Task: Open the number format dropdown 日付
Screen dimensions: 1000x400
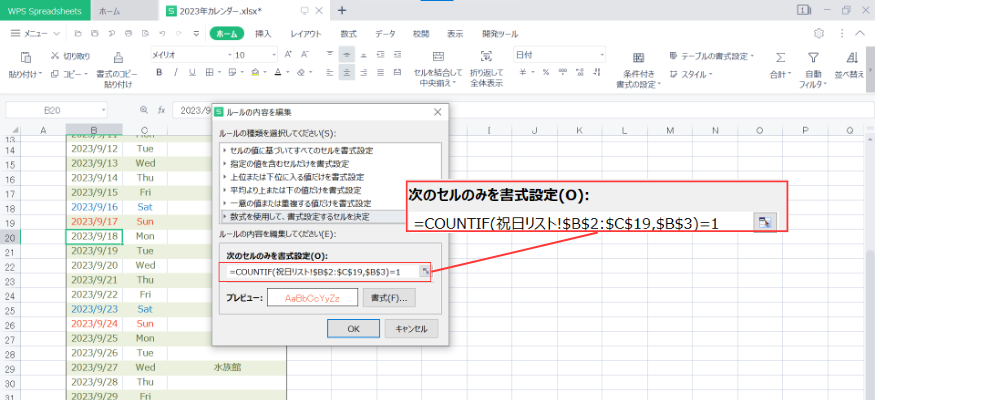Action: point(602,56)
